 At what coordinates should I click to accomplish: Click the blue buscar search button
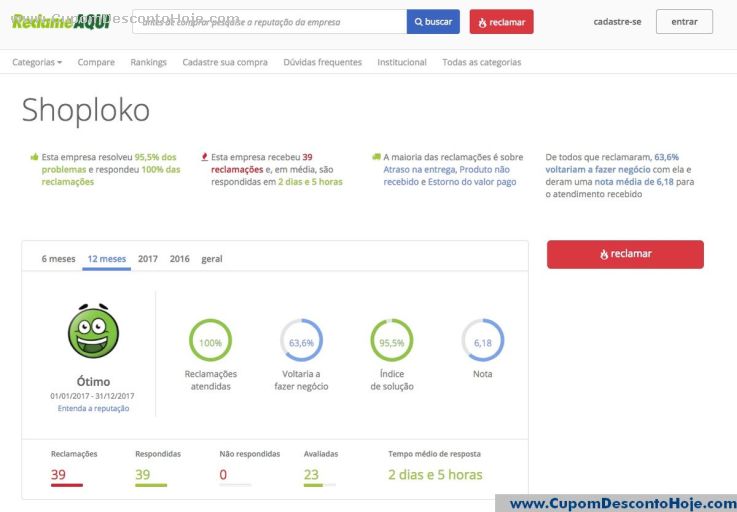click(x=433, y=22)
